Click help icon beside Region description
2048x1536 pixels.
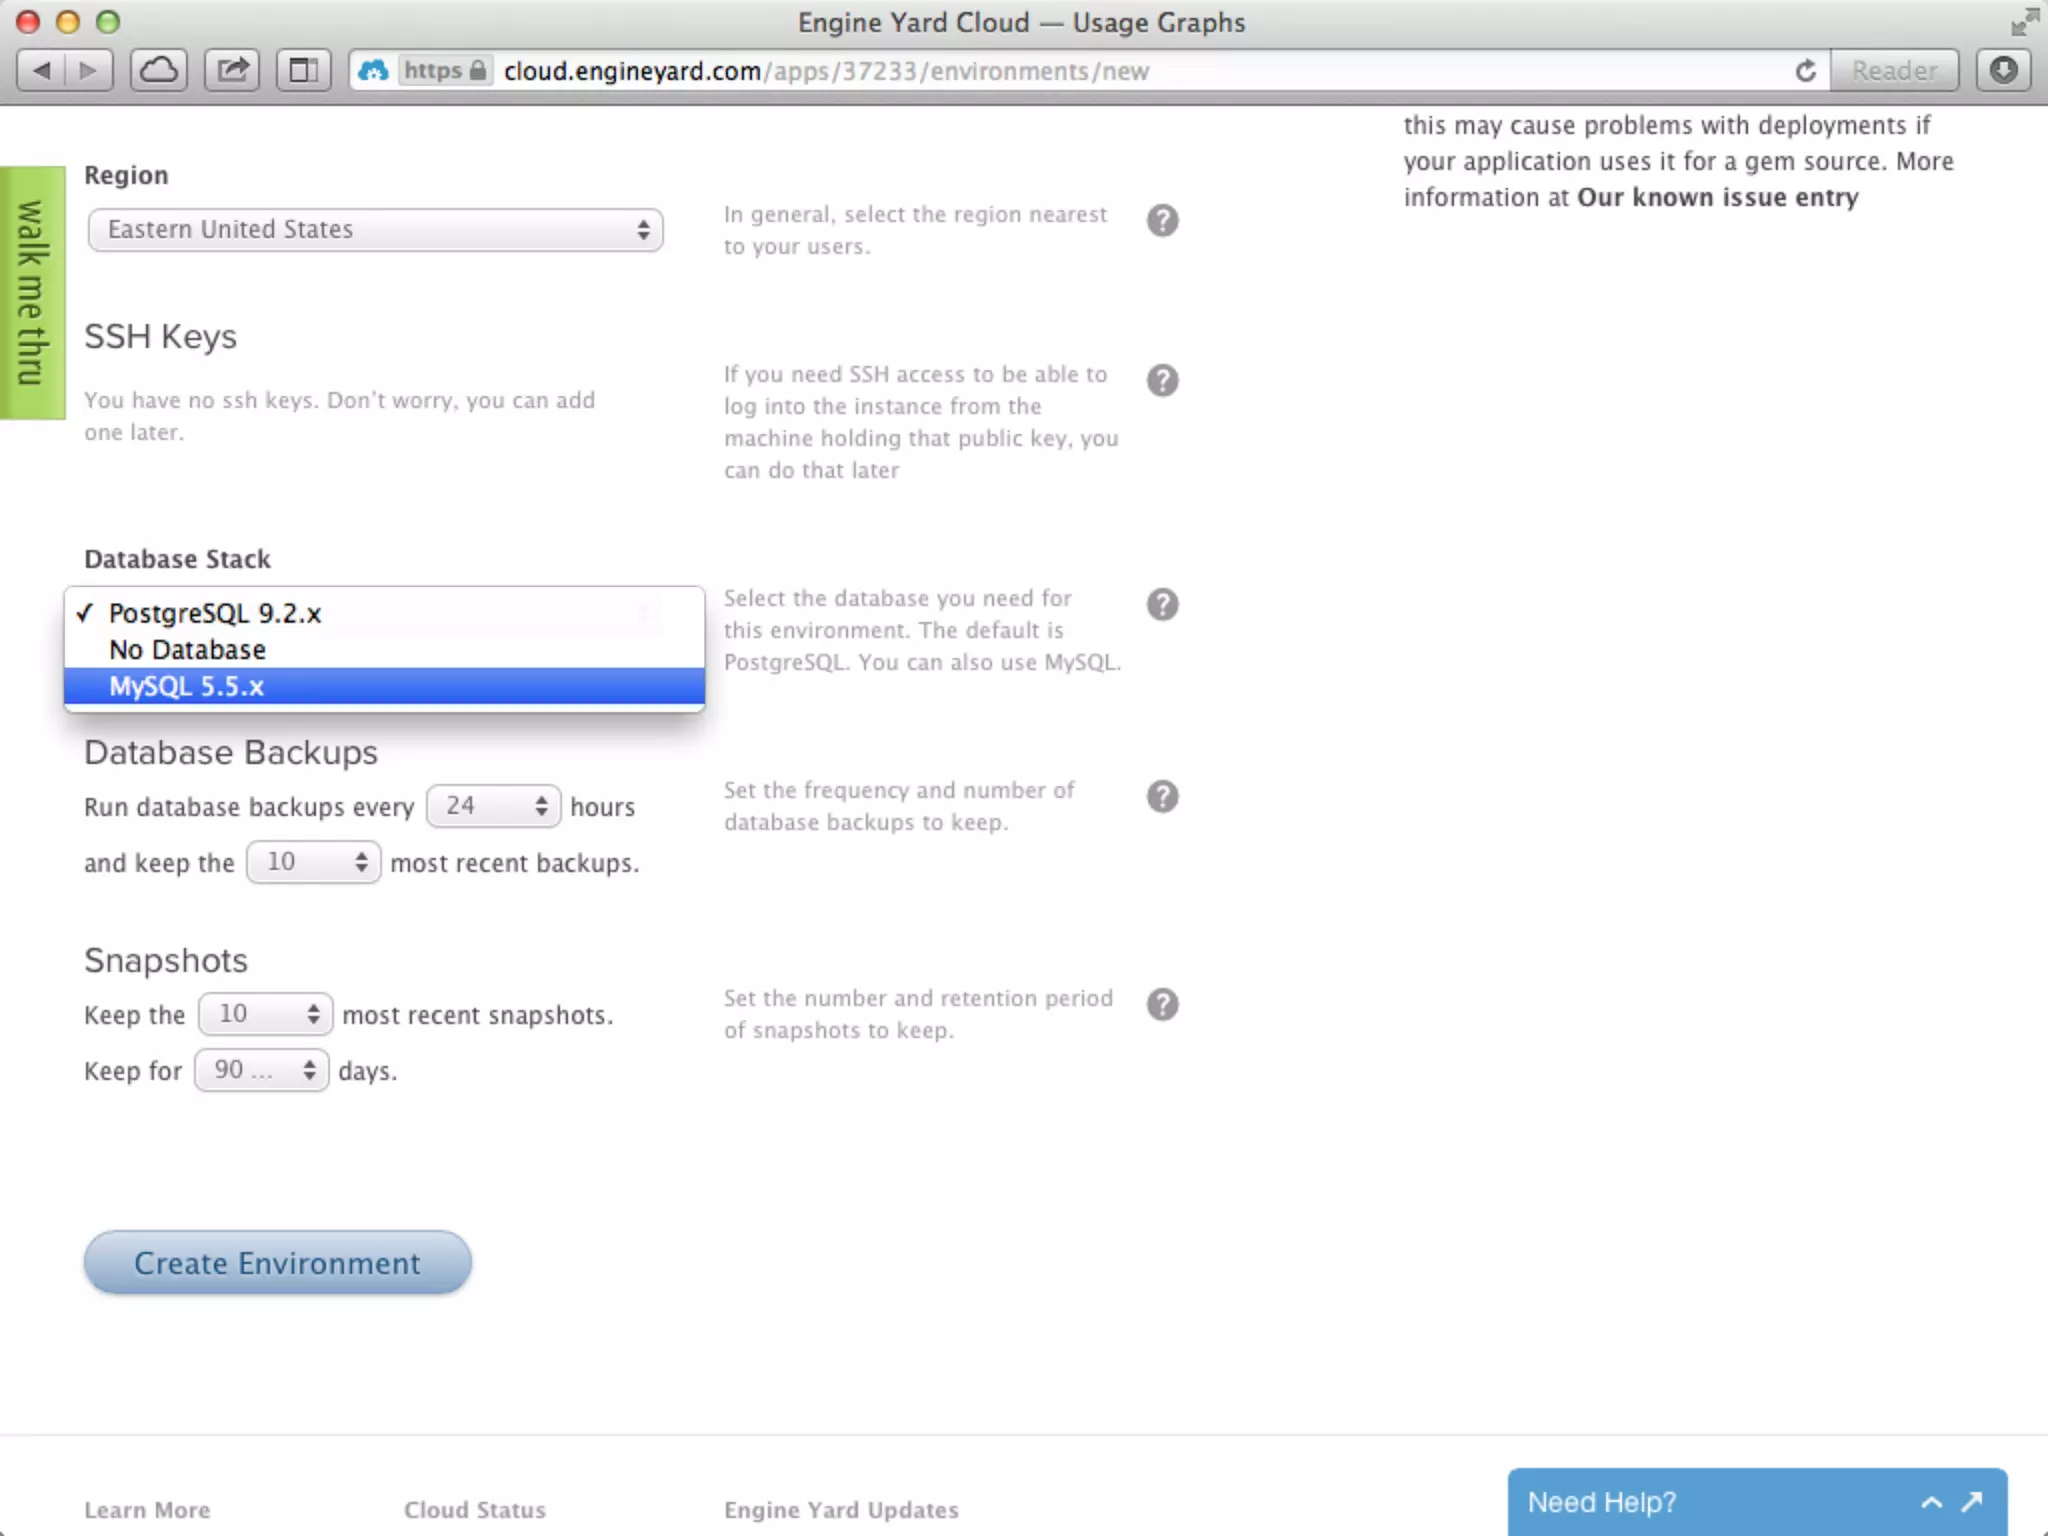(1162, 220)
